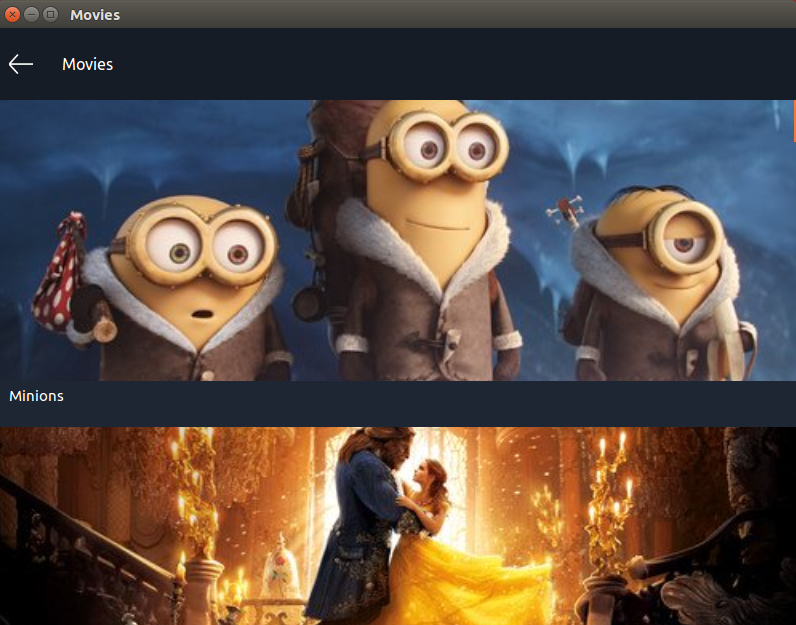Minimize the Movies window

tap(31, 15)
